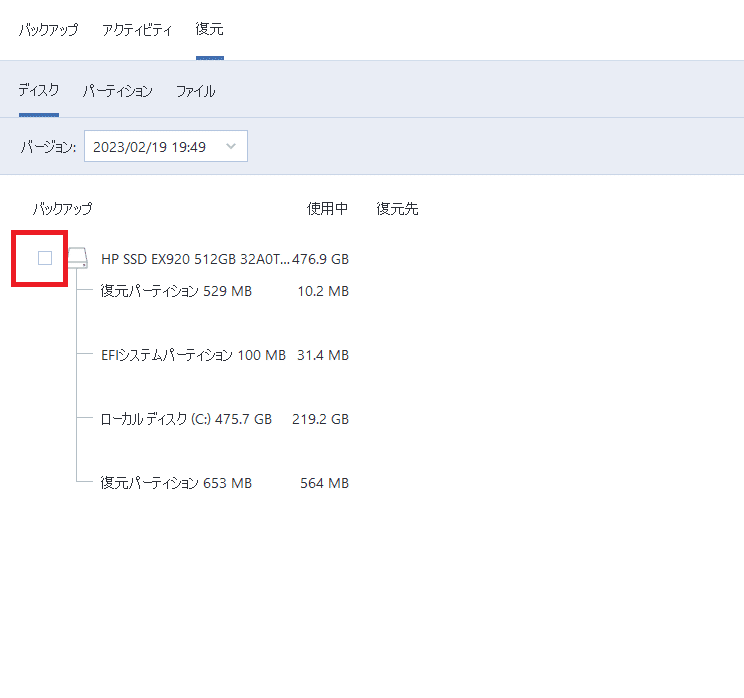Click the HP SSD disk drive icon
The width and height of the screenshot is (744, 698).
coord(78,258)
